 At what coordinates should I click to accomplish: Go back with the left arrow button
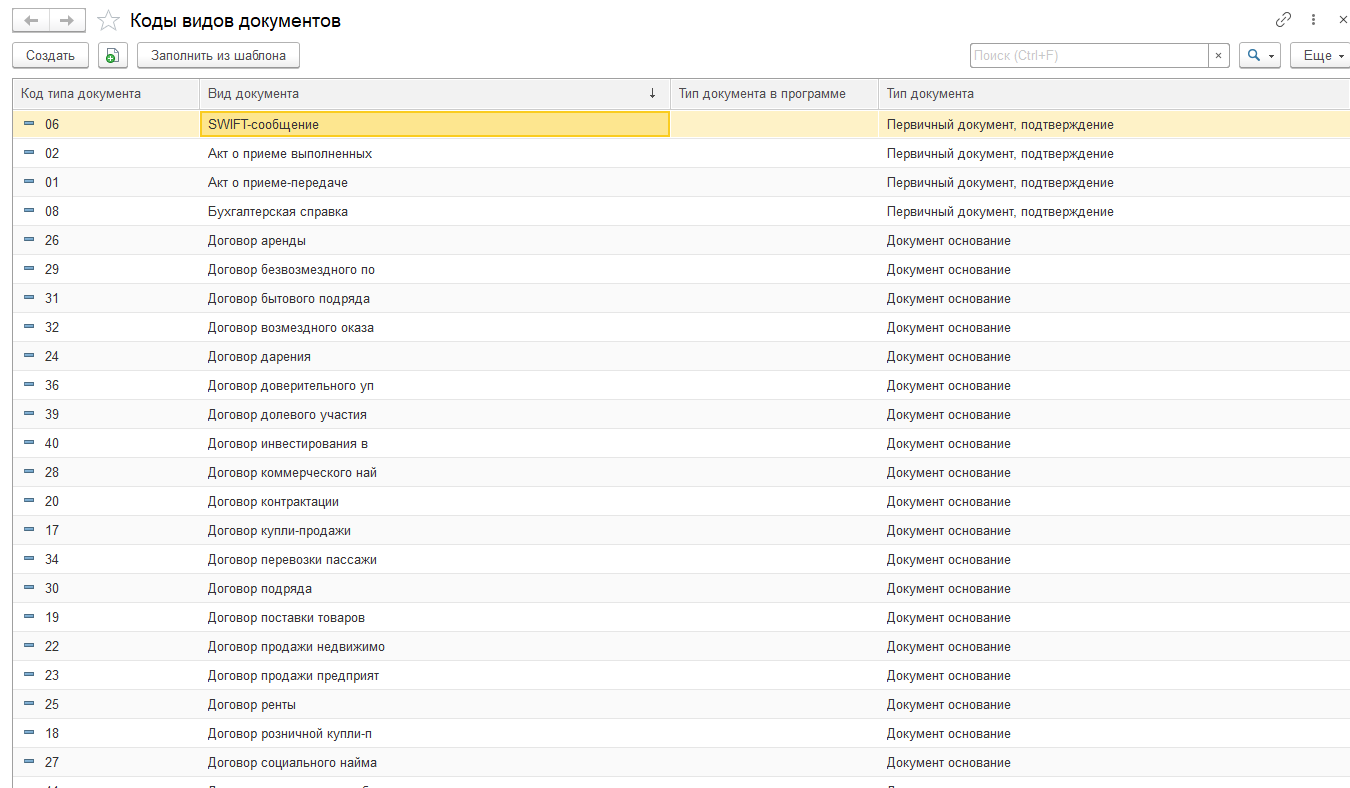click(x=30, y=20)
